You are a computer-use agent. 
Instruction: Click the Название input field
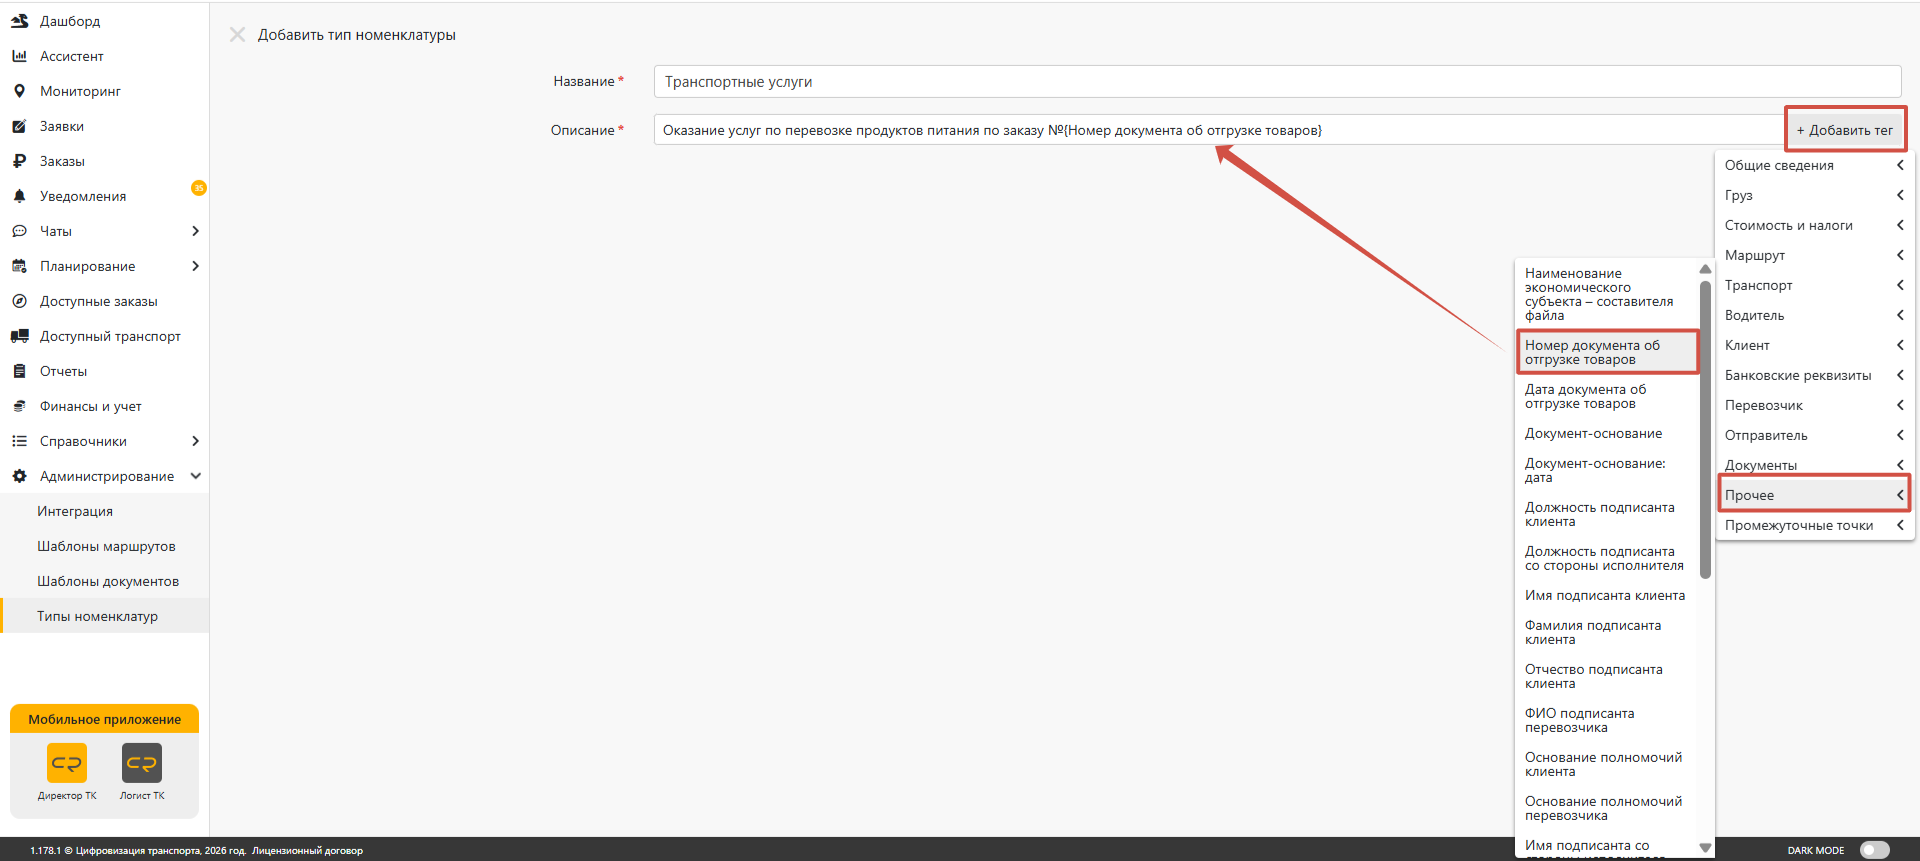point(1277,82)
